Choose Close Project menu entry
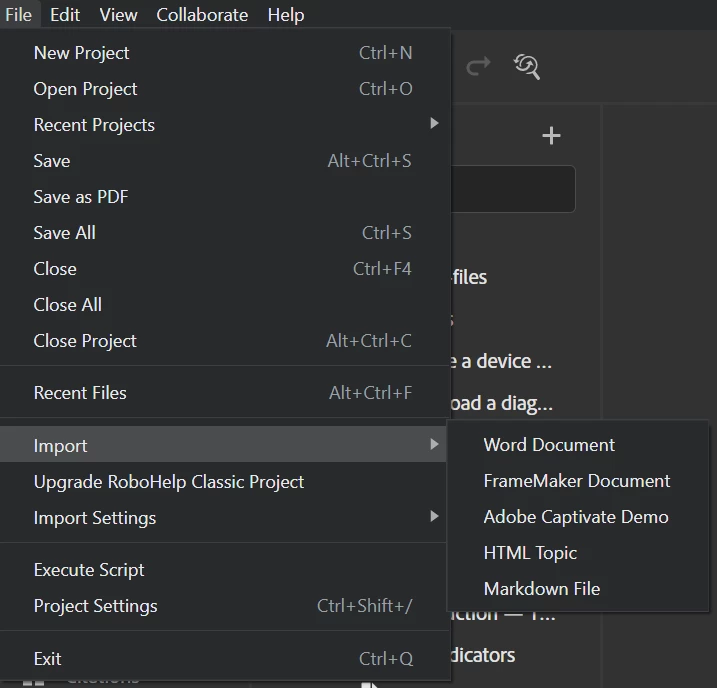 click(x=223, y=341)
